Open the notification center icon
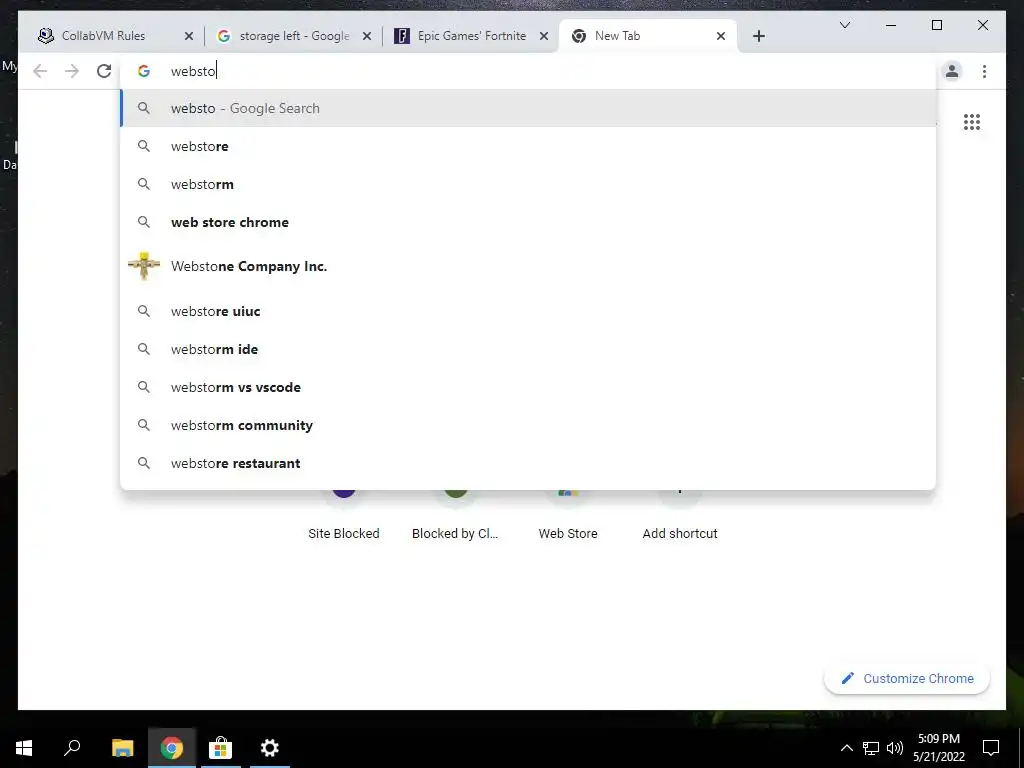 [x=991, y=748]
